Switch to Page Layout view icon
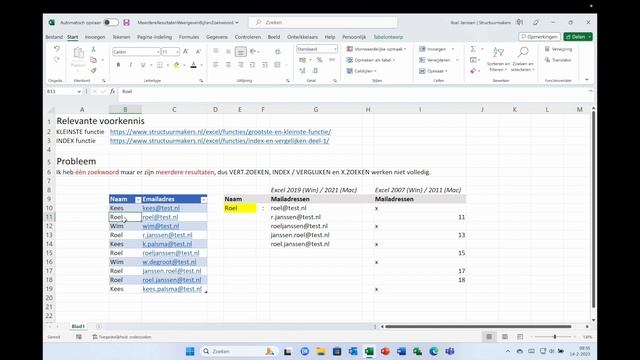The image size is (640, 360). pyautogui.click(x=505, y=337)
